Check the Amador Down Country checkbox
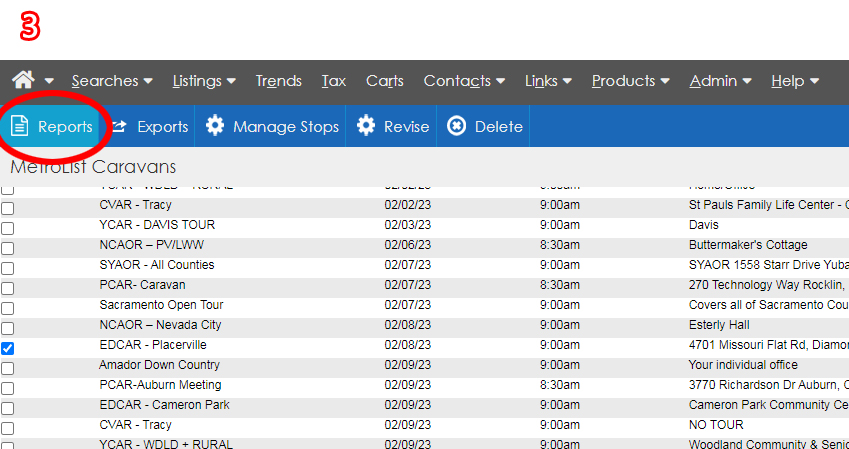Screen dimensions: 849x449 [7, 369]
